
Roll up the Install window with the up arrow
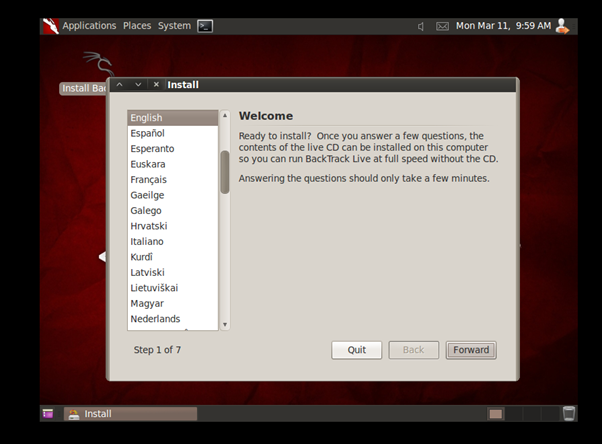pyautogui.click(x=120, y=84)
